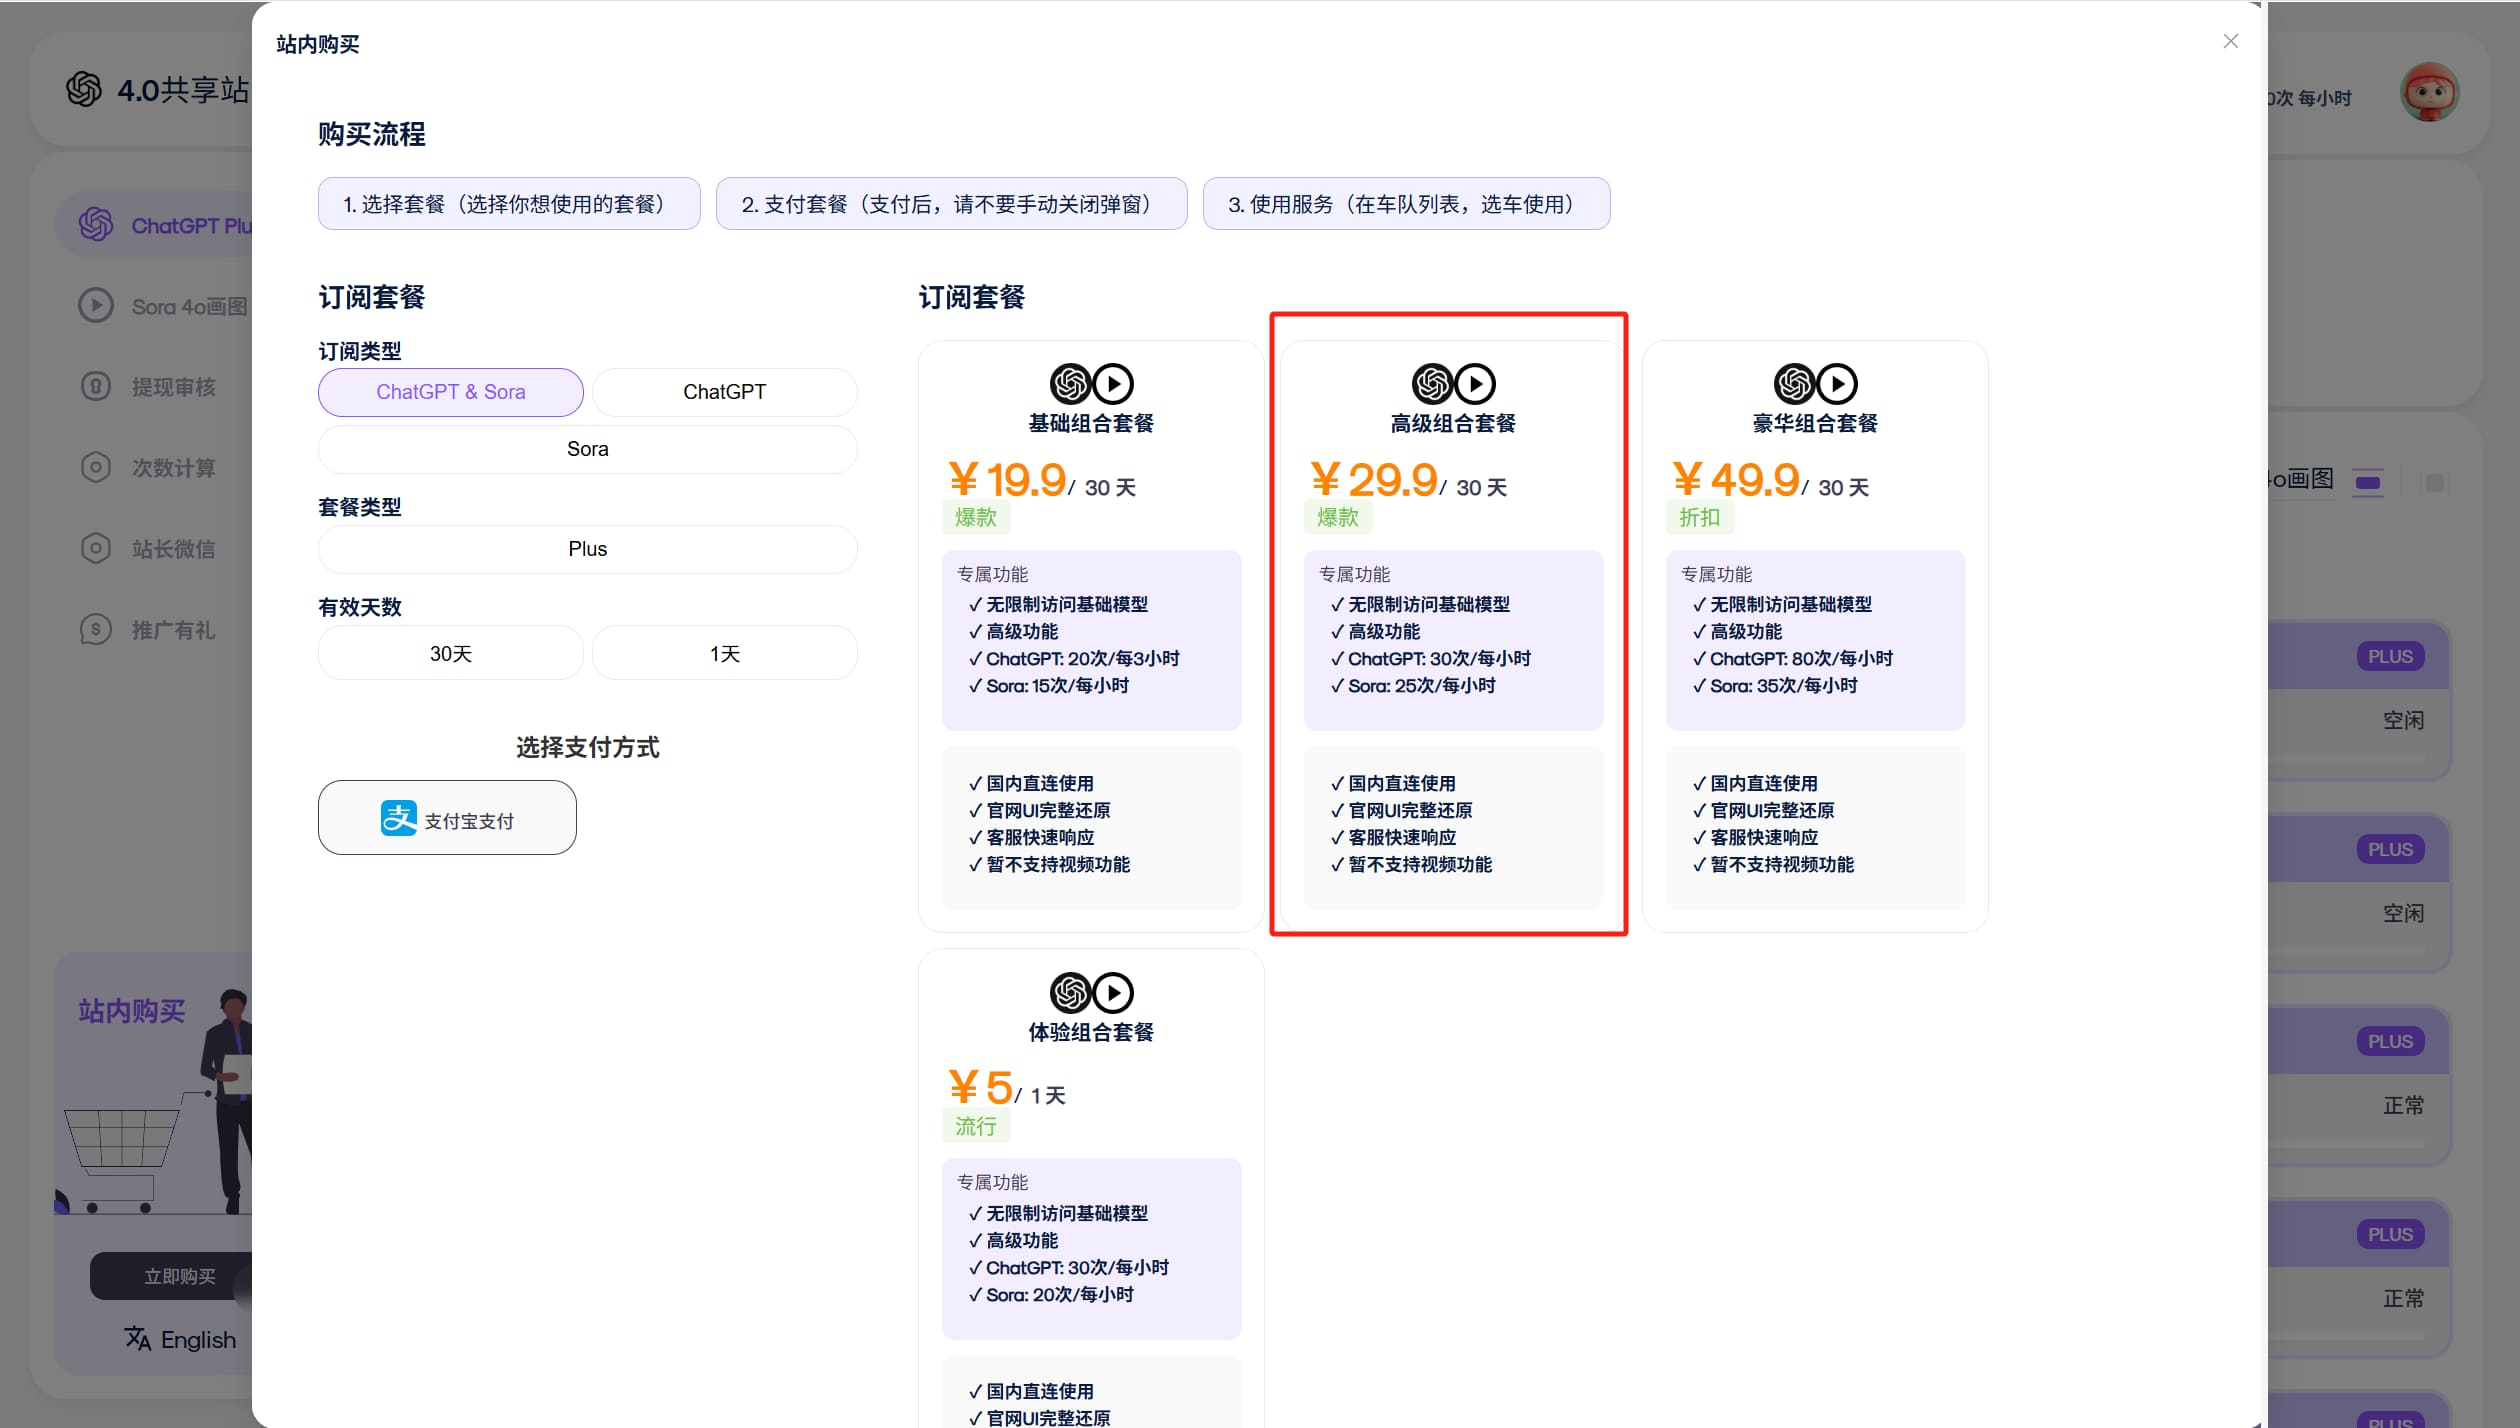The image size is (2520, 1428).
Task: Select ChatGPT & Sora subscription type
Action: click(450, 392)
